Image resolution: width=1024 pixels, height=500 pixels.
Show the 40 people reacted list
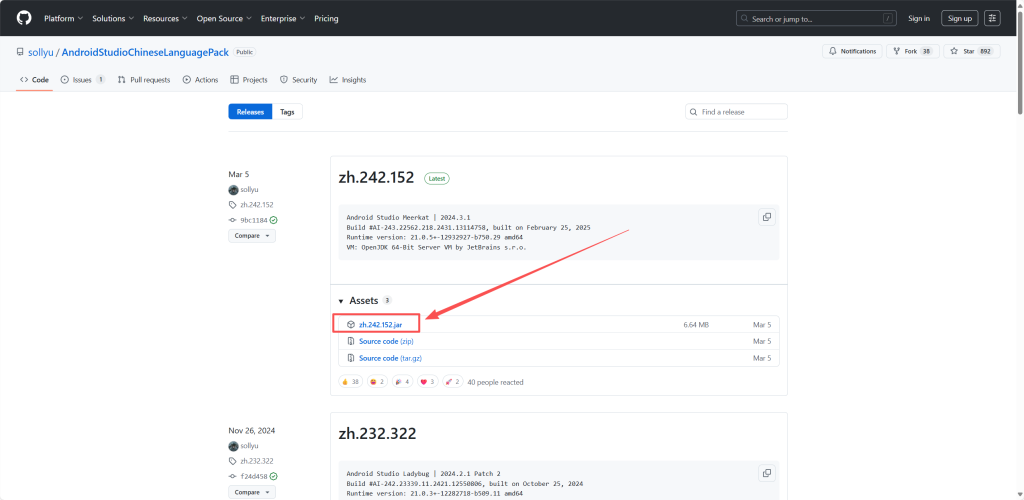495,382
